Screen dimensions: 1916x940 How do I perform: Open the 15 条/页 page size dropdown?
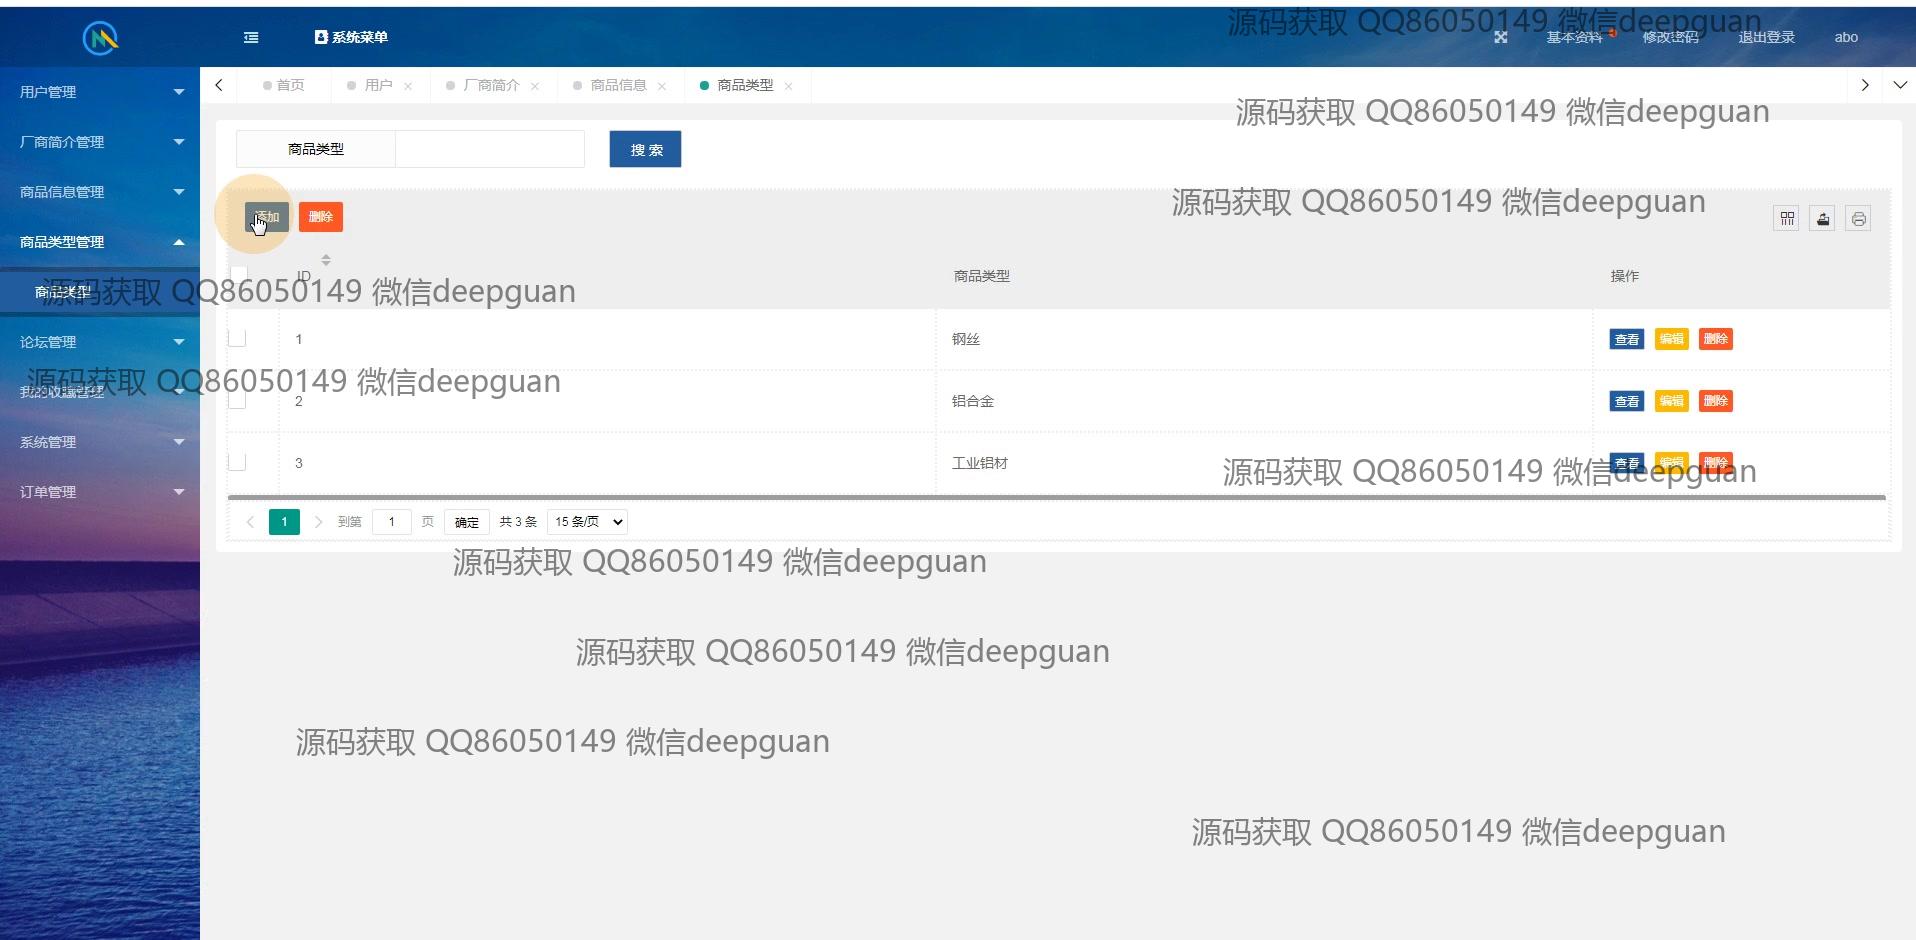click(587, 522)
